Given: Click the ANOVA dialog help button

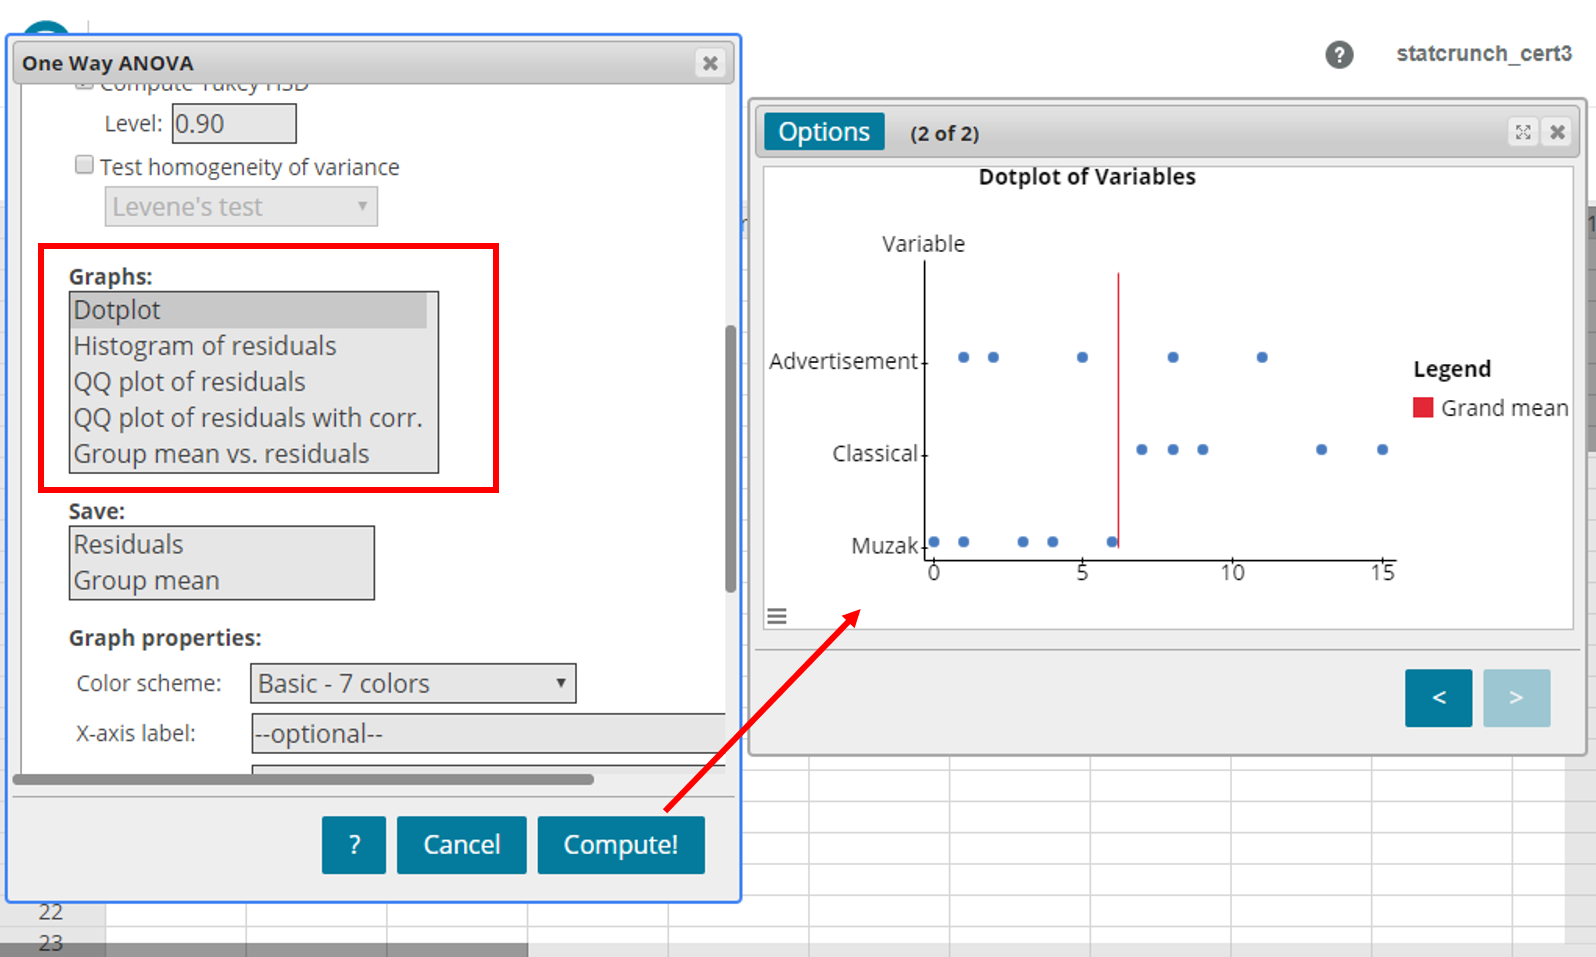Looking at the screenshot, I should click(x=353, y=845).
